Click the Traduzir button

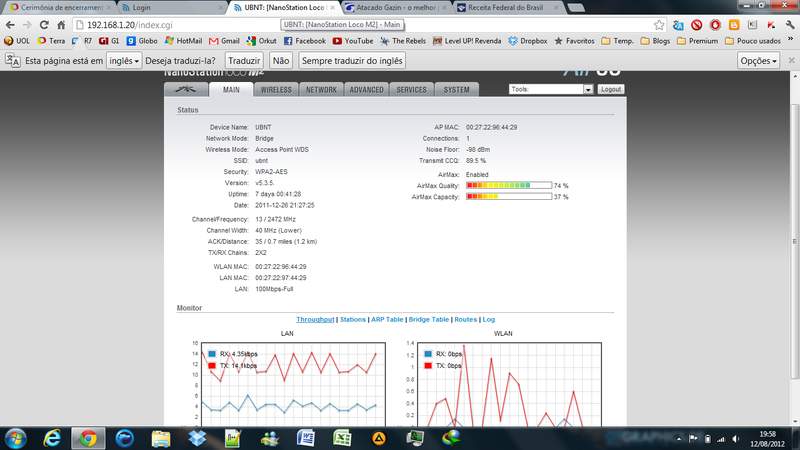pyautogui.click(x=244, y=61)
